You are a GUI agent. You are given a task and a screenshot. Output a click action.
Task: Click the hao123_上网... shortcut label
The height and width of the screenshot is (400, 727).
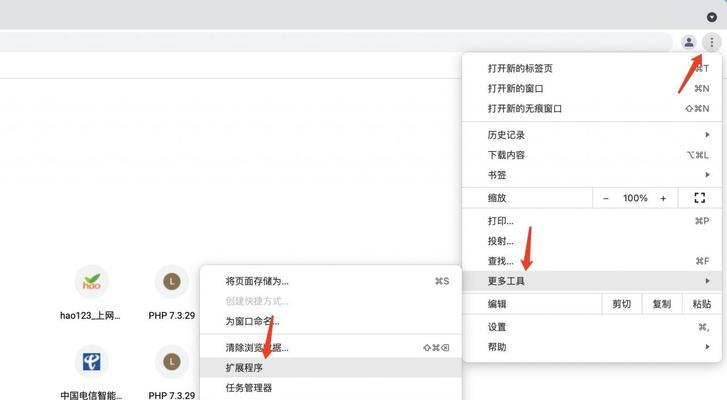[90, 316]
